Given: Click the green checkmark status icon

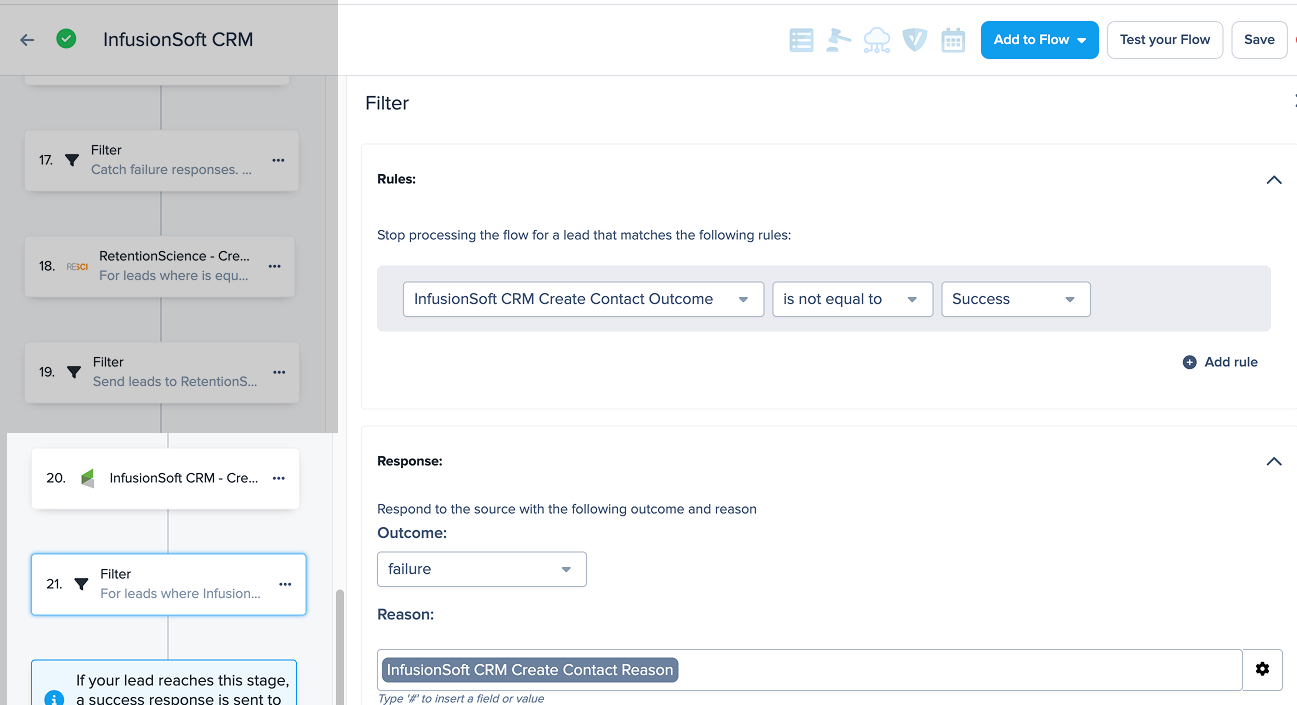Looking at the screenshot, I should [x=66, y=40].
